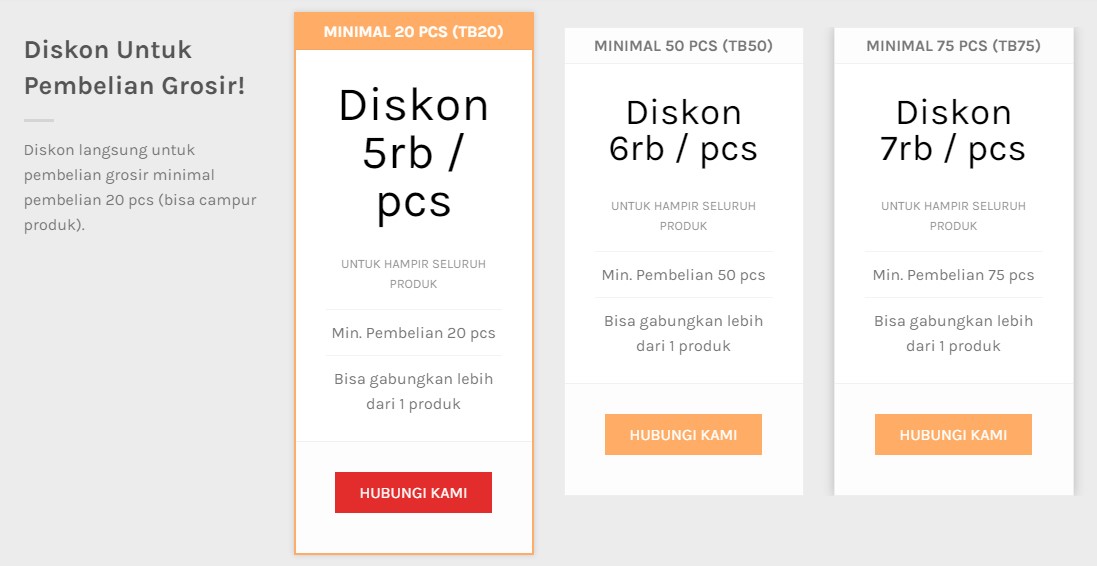Click the Diskon 5rb / pcs price
This screenshot has height=566, width=1097.
(413, 153)
